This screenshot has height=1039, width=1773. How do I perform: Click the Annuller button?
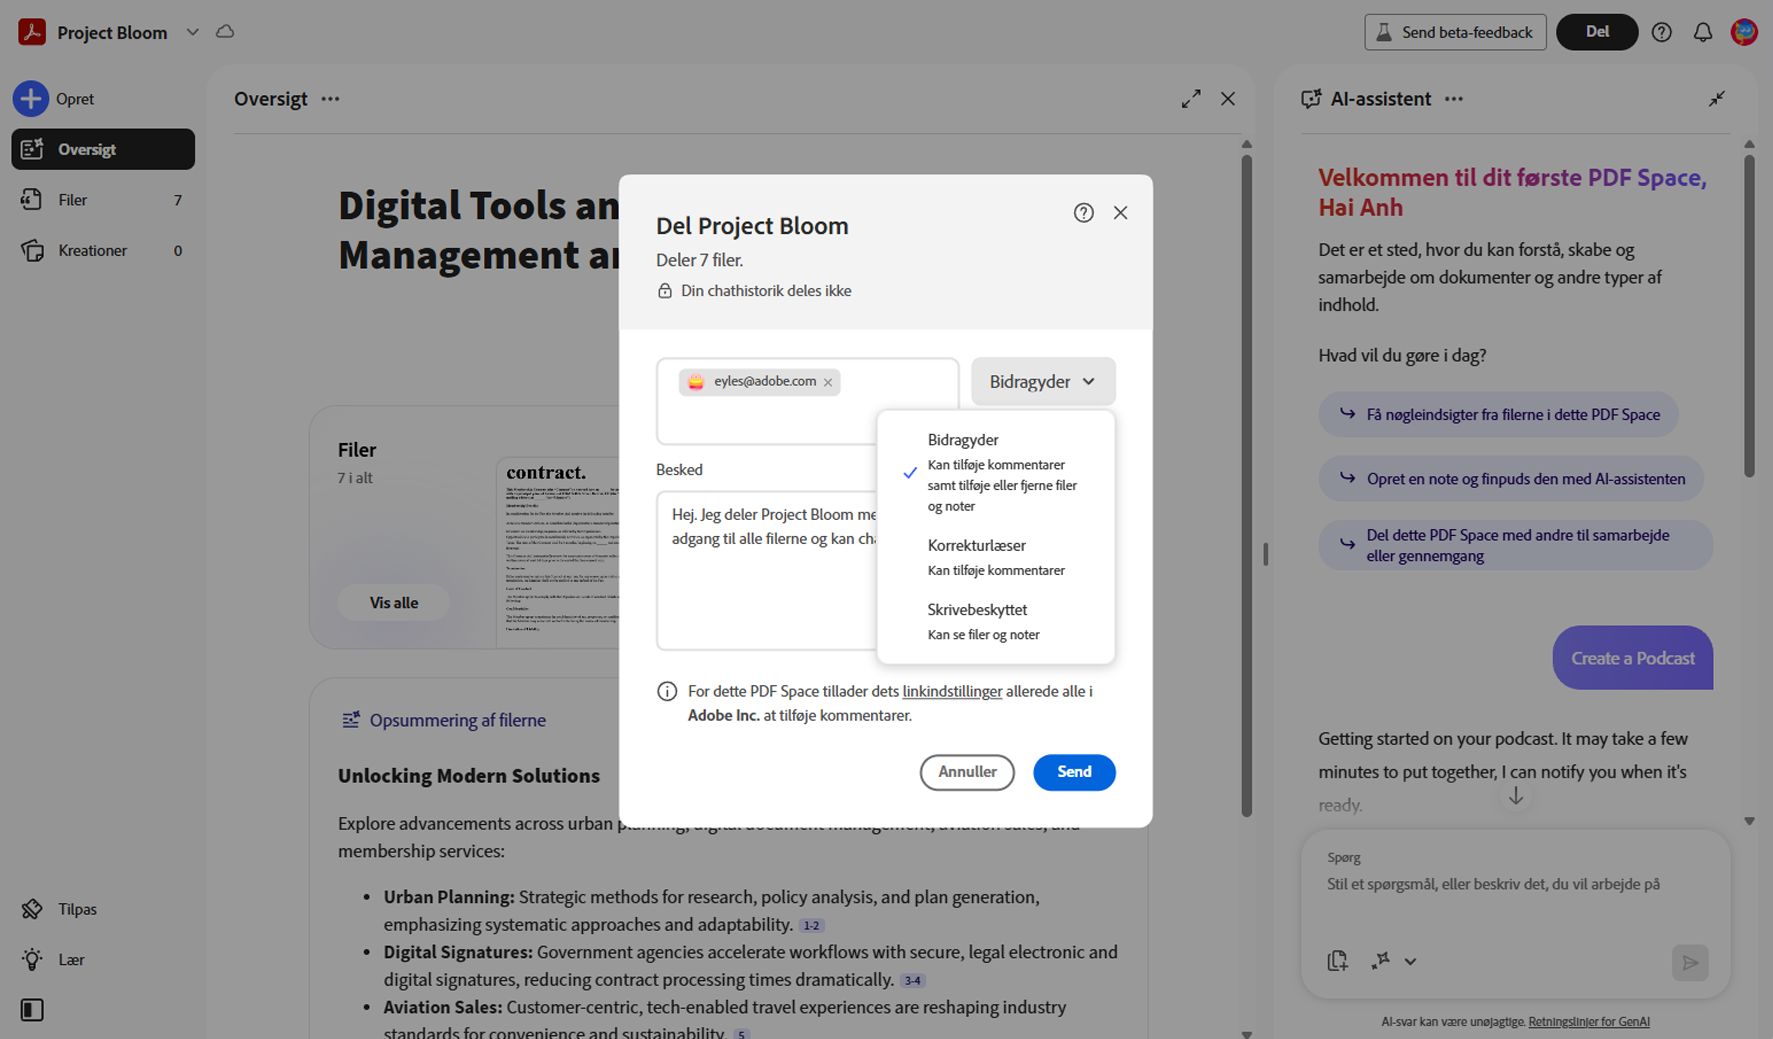point(967,772)
